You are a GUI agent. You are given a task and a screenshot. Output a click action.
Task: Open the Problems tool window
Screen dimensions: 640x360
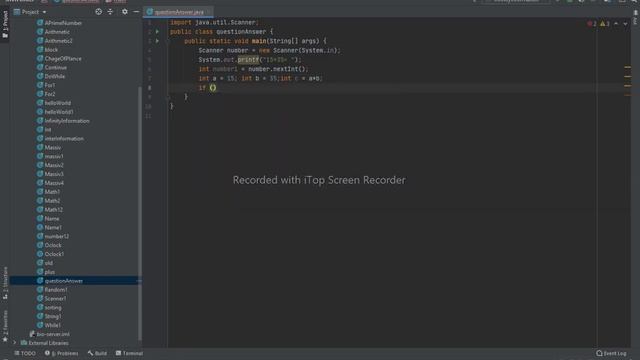tap(62, 353)
